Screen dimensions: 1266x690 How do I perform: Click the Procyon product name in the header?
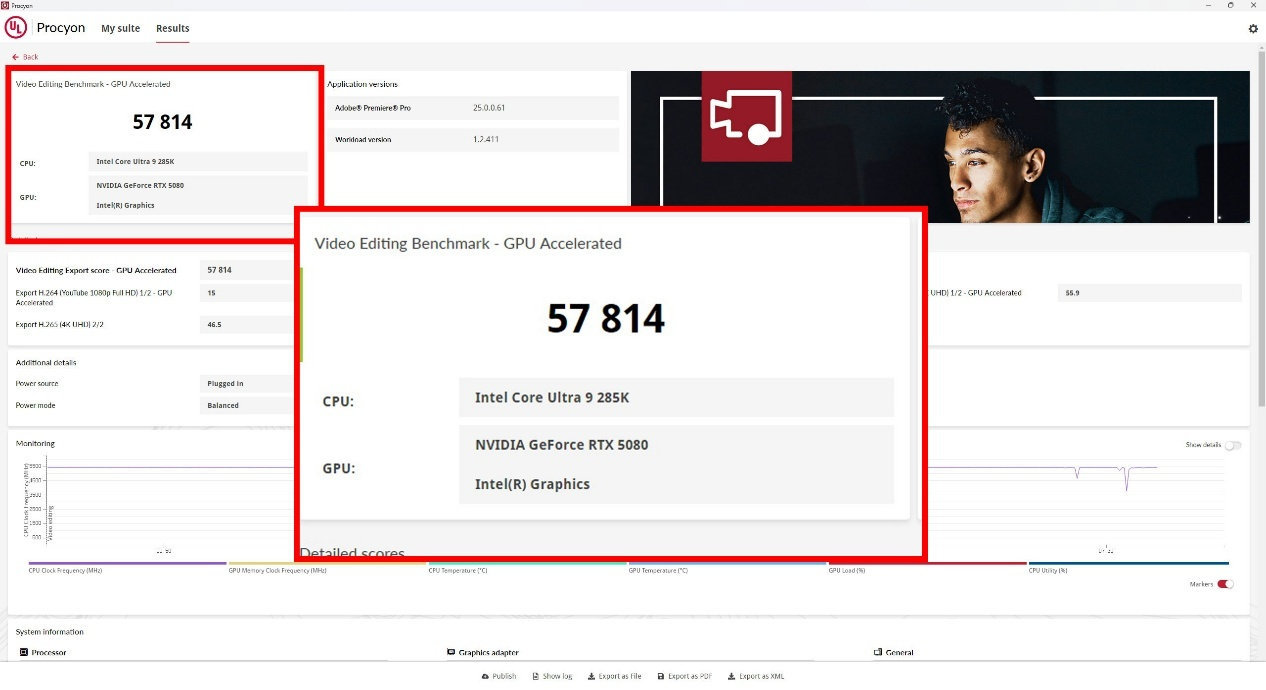[x=61, y=28]
